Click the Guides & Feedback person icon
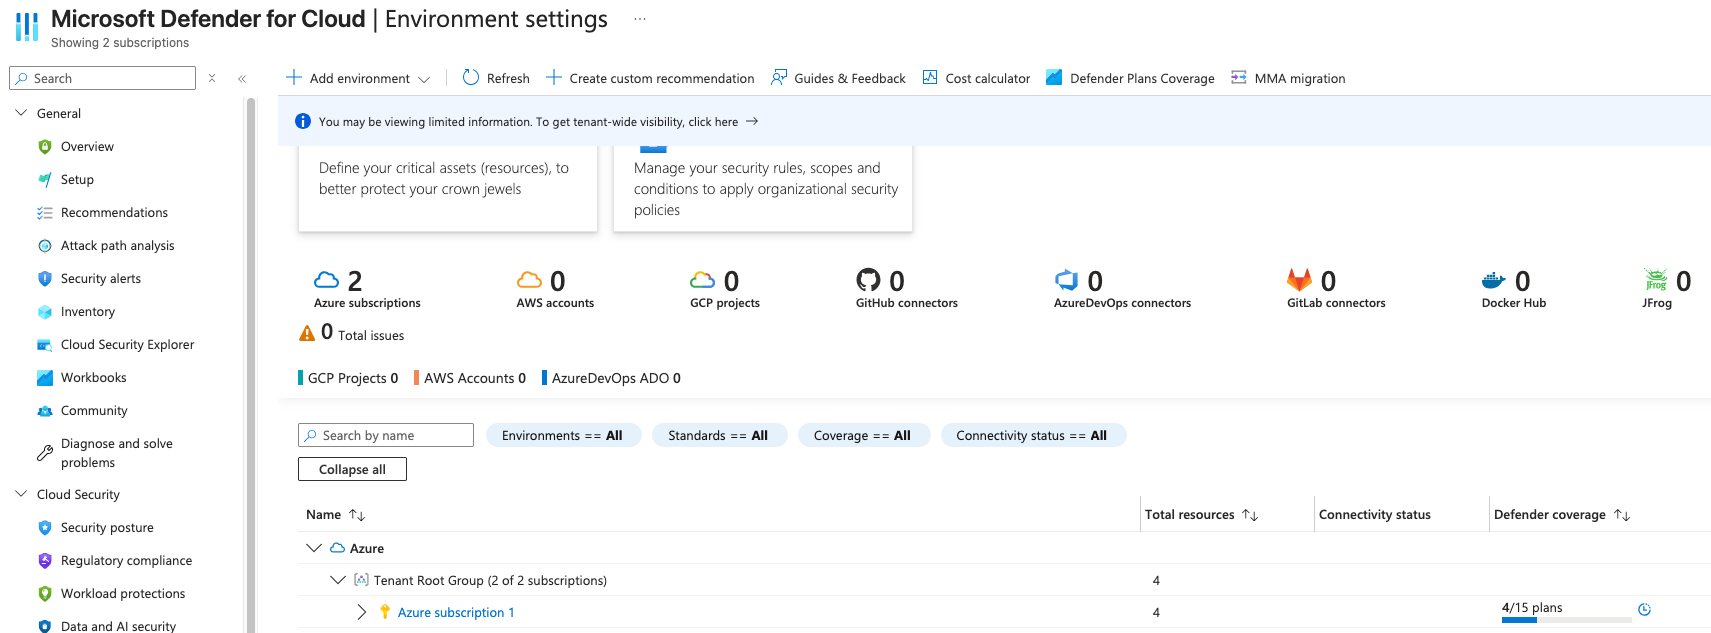 click(x=779, y=77)
